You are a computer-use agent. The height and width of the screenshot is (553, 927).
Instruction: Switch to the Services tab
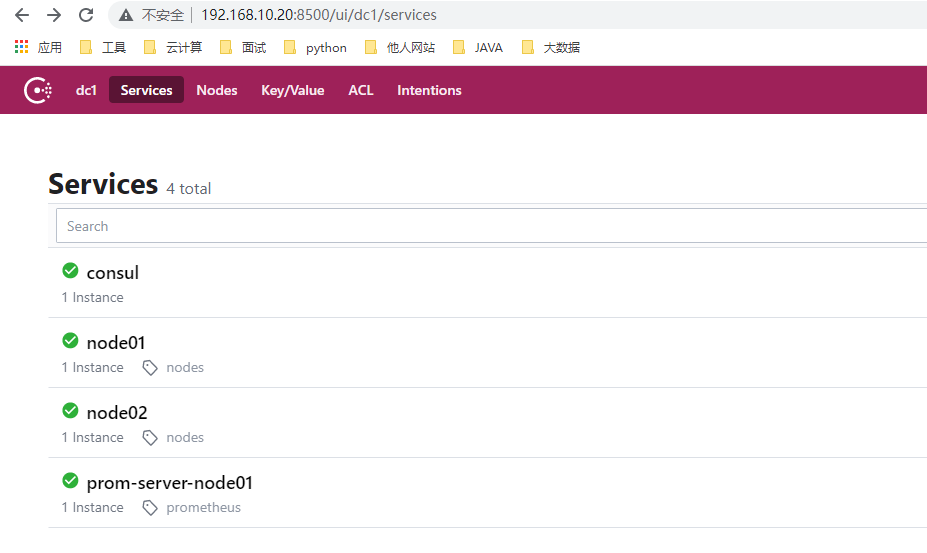tap(146, 90)
